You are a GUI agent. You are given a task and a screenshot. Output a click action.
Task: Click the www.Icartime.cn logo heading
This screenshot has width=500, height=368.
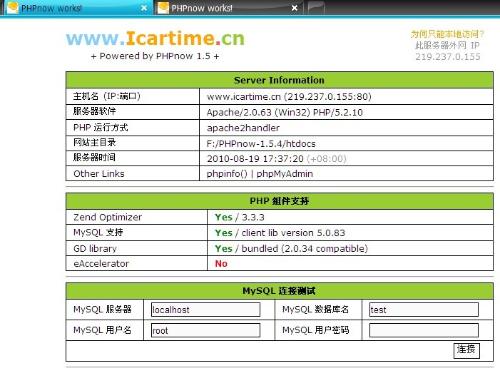click(155, 38)
